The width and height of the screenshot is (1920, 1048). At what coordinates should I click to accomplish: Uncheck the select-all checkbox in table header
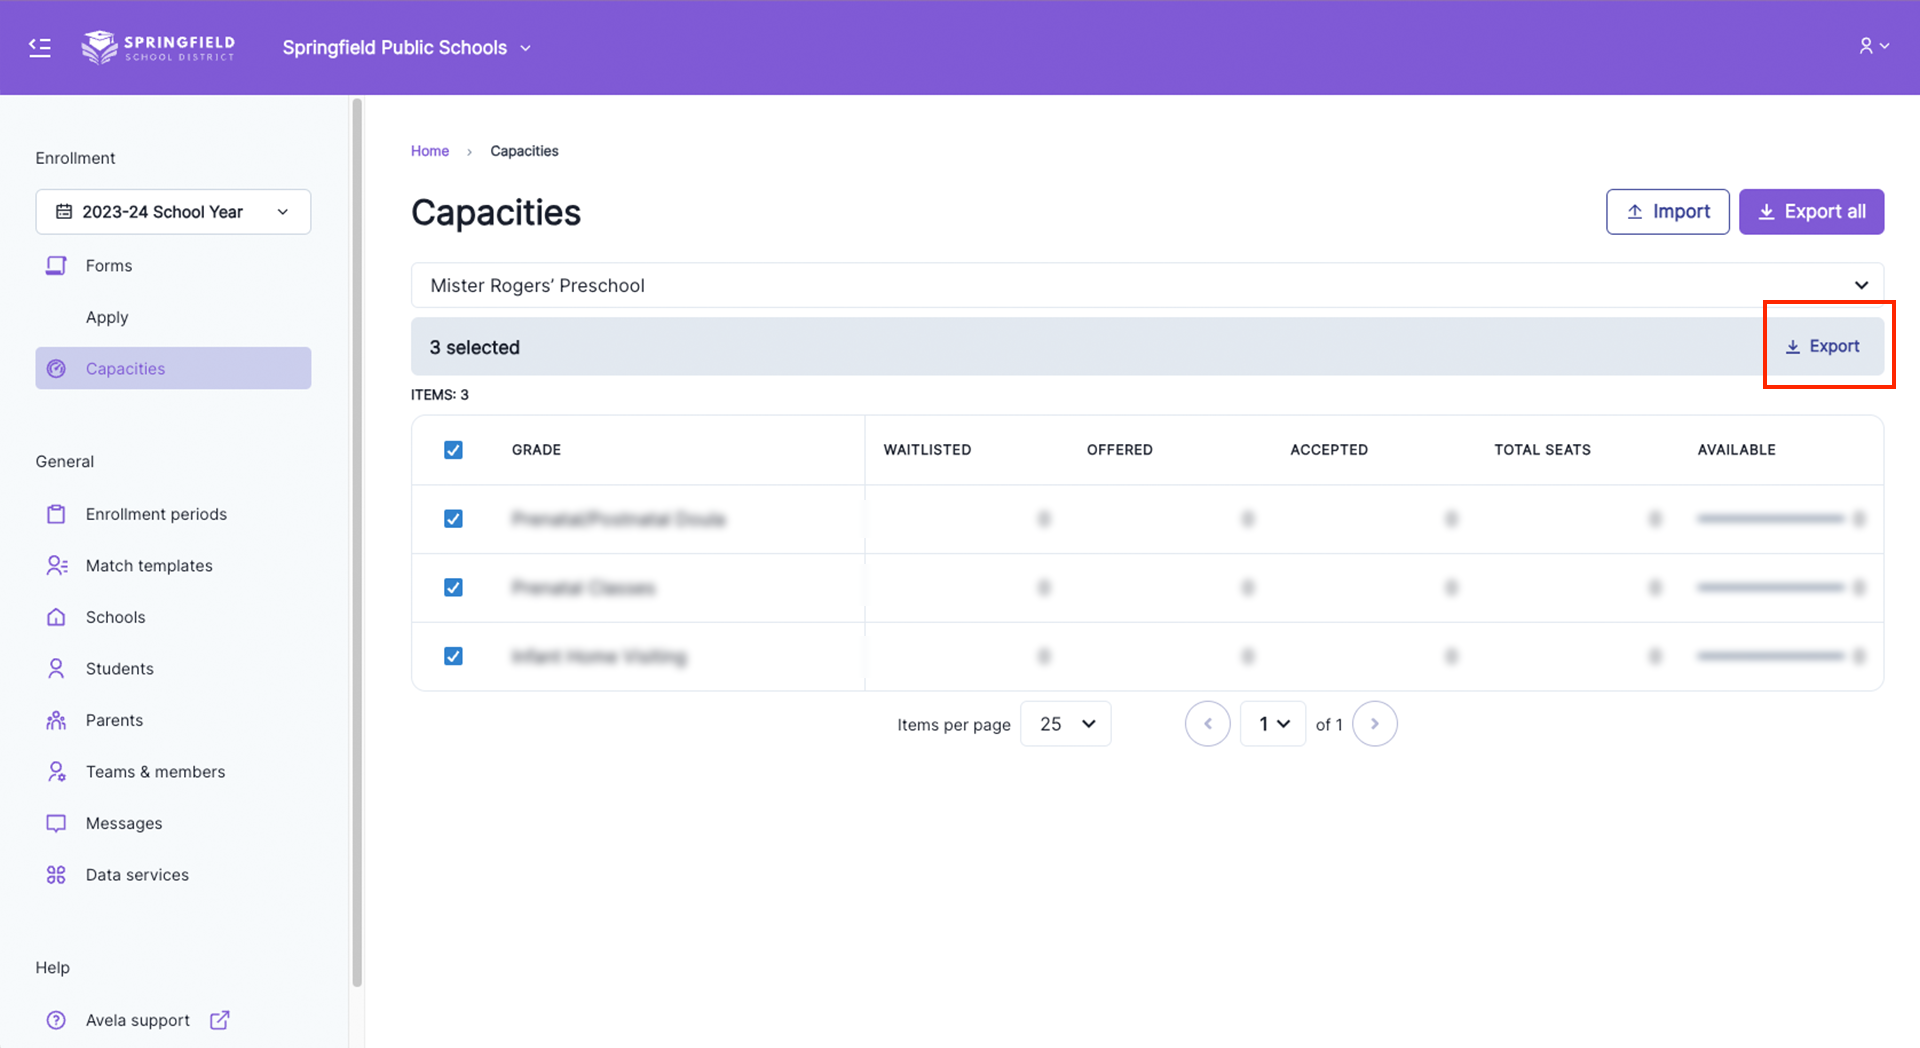pyautogui.click(x=453, y=450)
